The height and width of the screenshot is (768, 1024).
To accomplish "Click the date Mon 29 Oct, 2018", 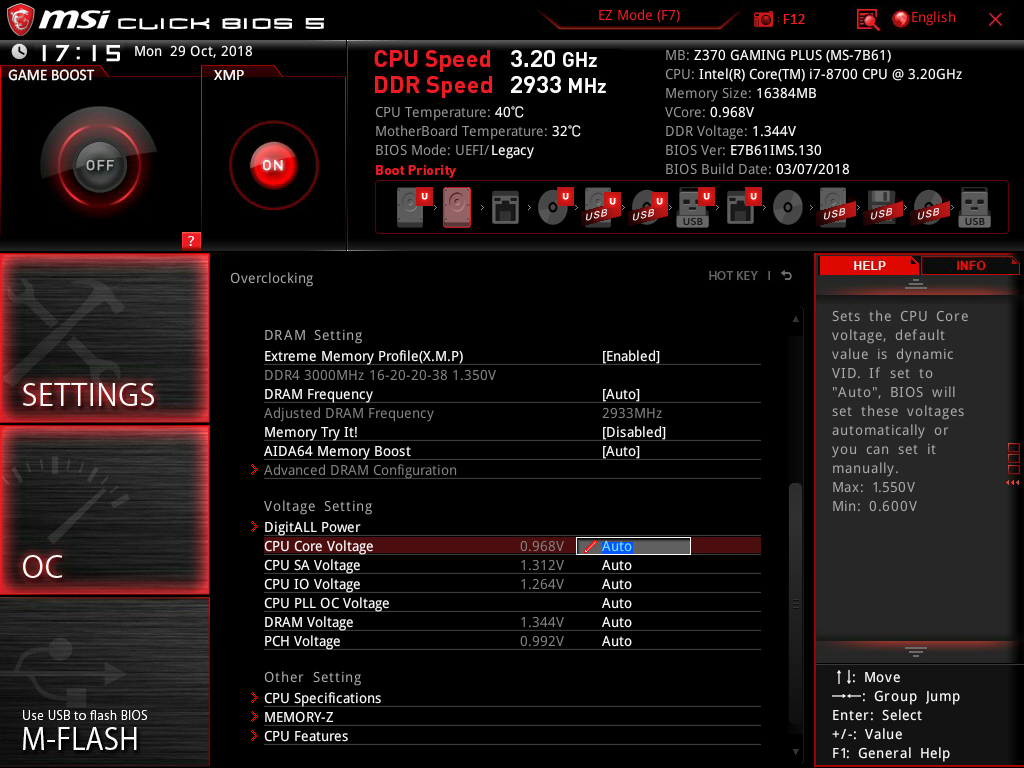I will pos(193,51).
